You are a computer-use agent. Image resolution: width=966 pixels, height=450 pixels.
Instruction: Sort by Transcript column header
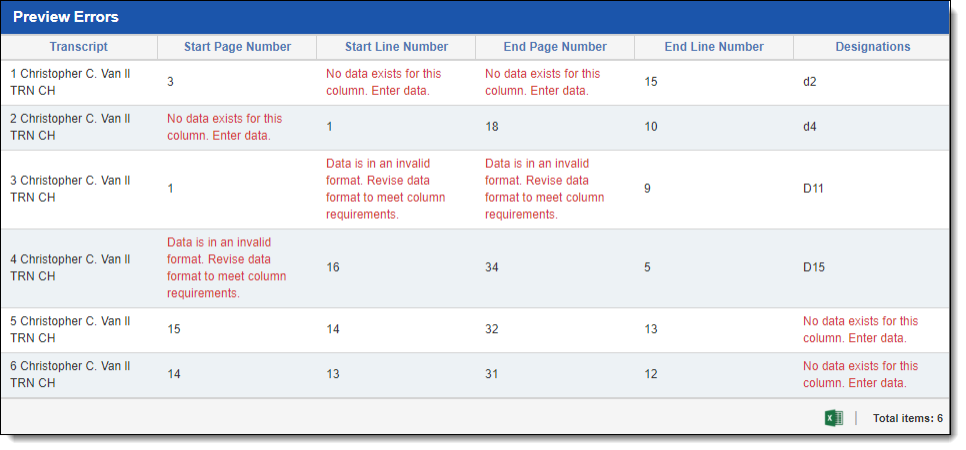79,47
